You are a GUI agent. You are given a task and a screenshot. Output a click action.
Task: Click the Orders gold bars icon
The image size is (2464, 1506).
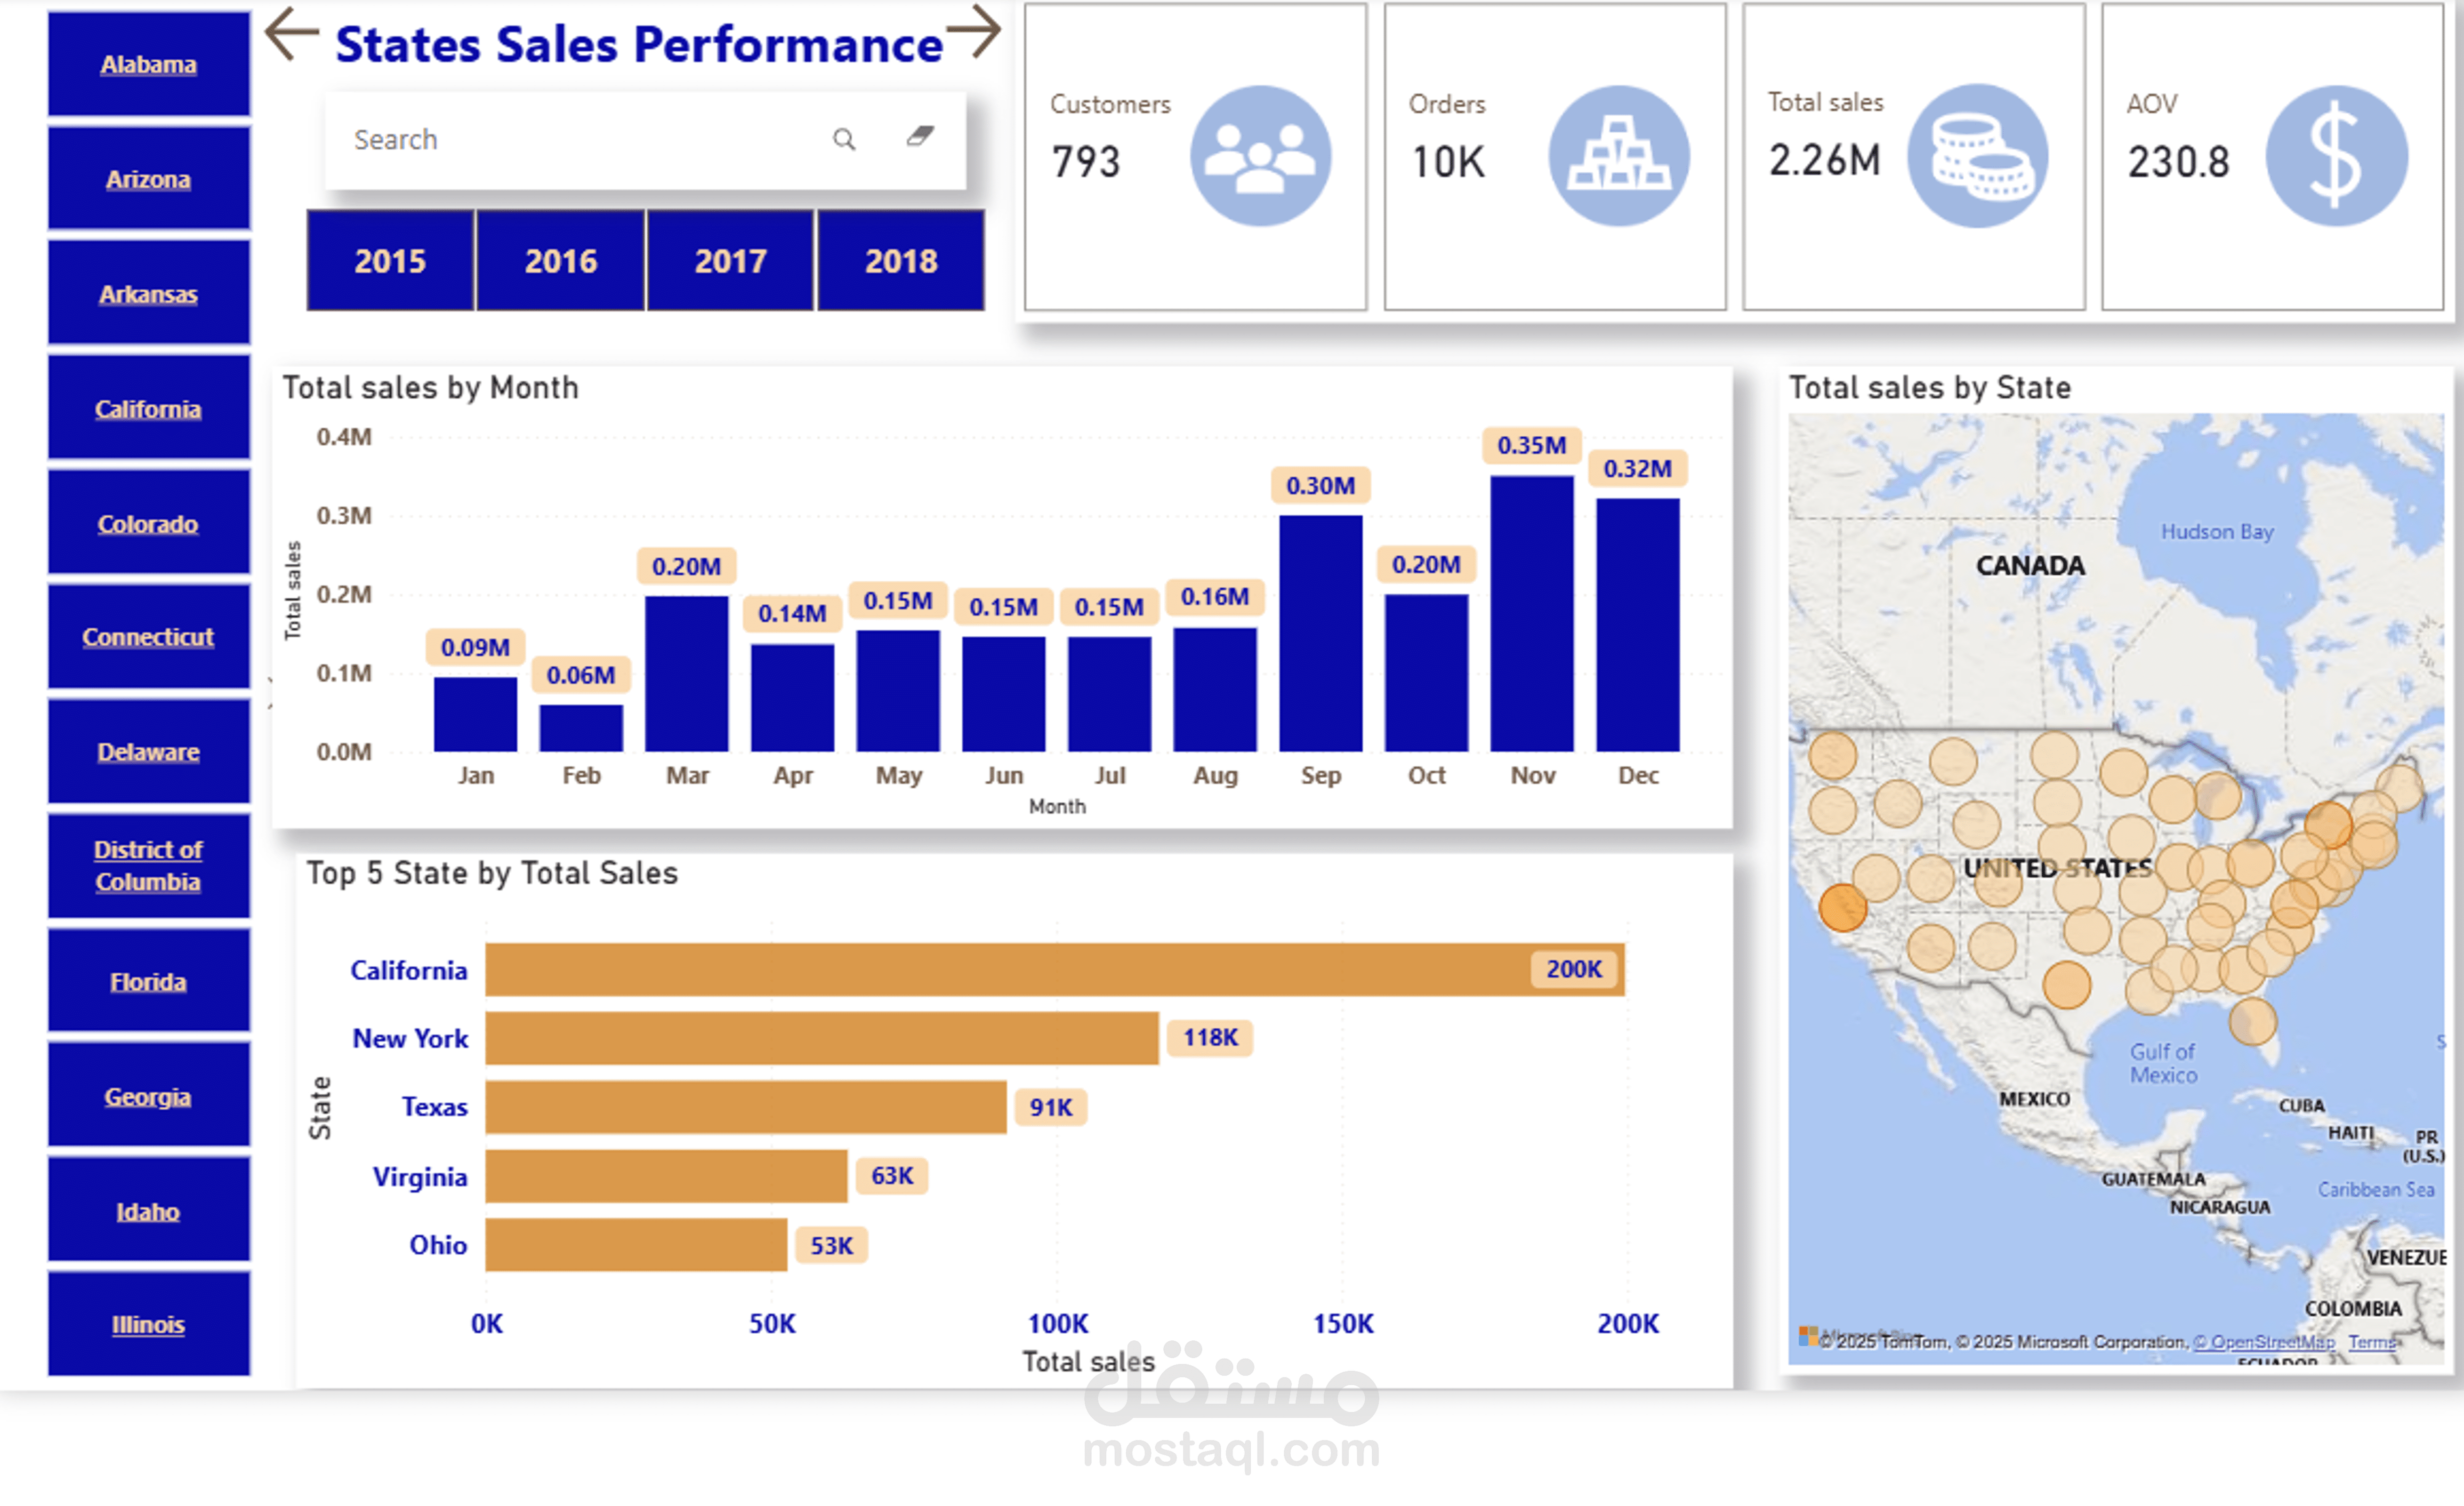point(1618,156)
